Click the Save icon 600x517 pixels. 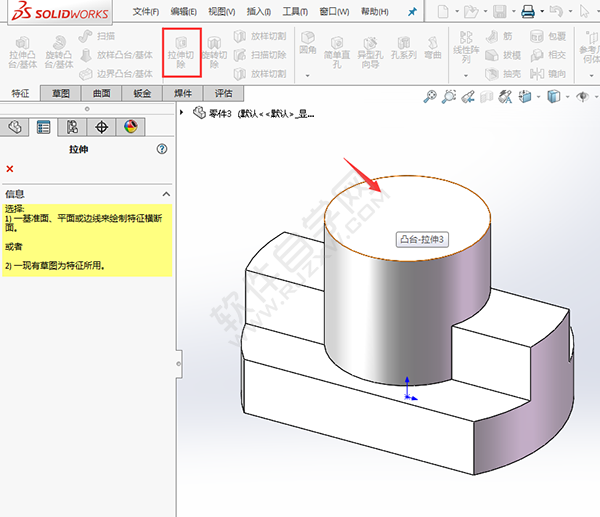pos(499,11)
